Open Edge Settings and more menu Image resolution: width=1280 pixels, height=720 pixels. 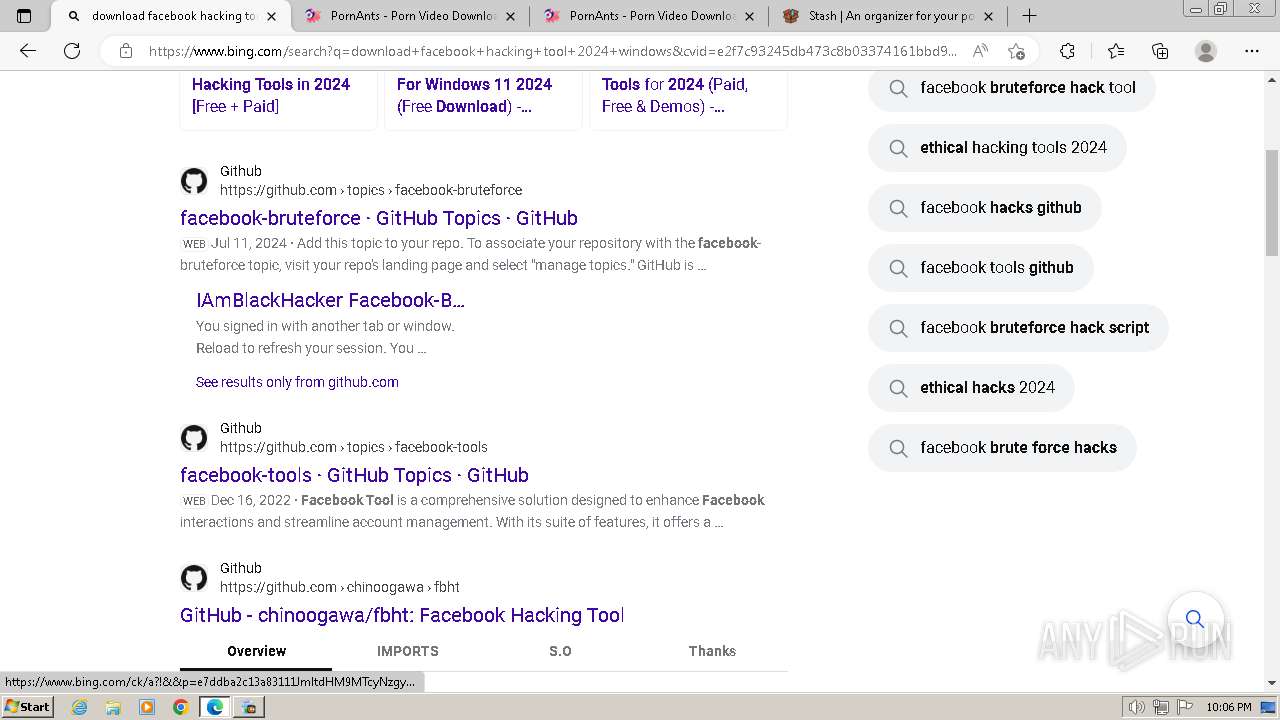[1252, 51]
